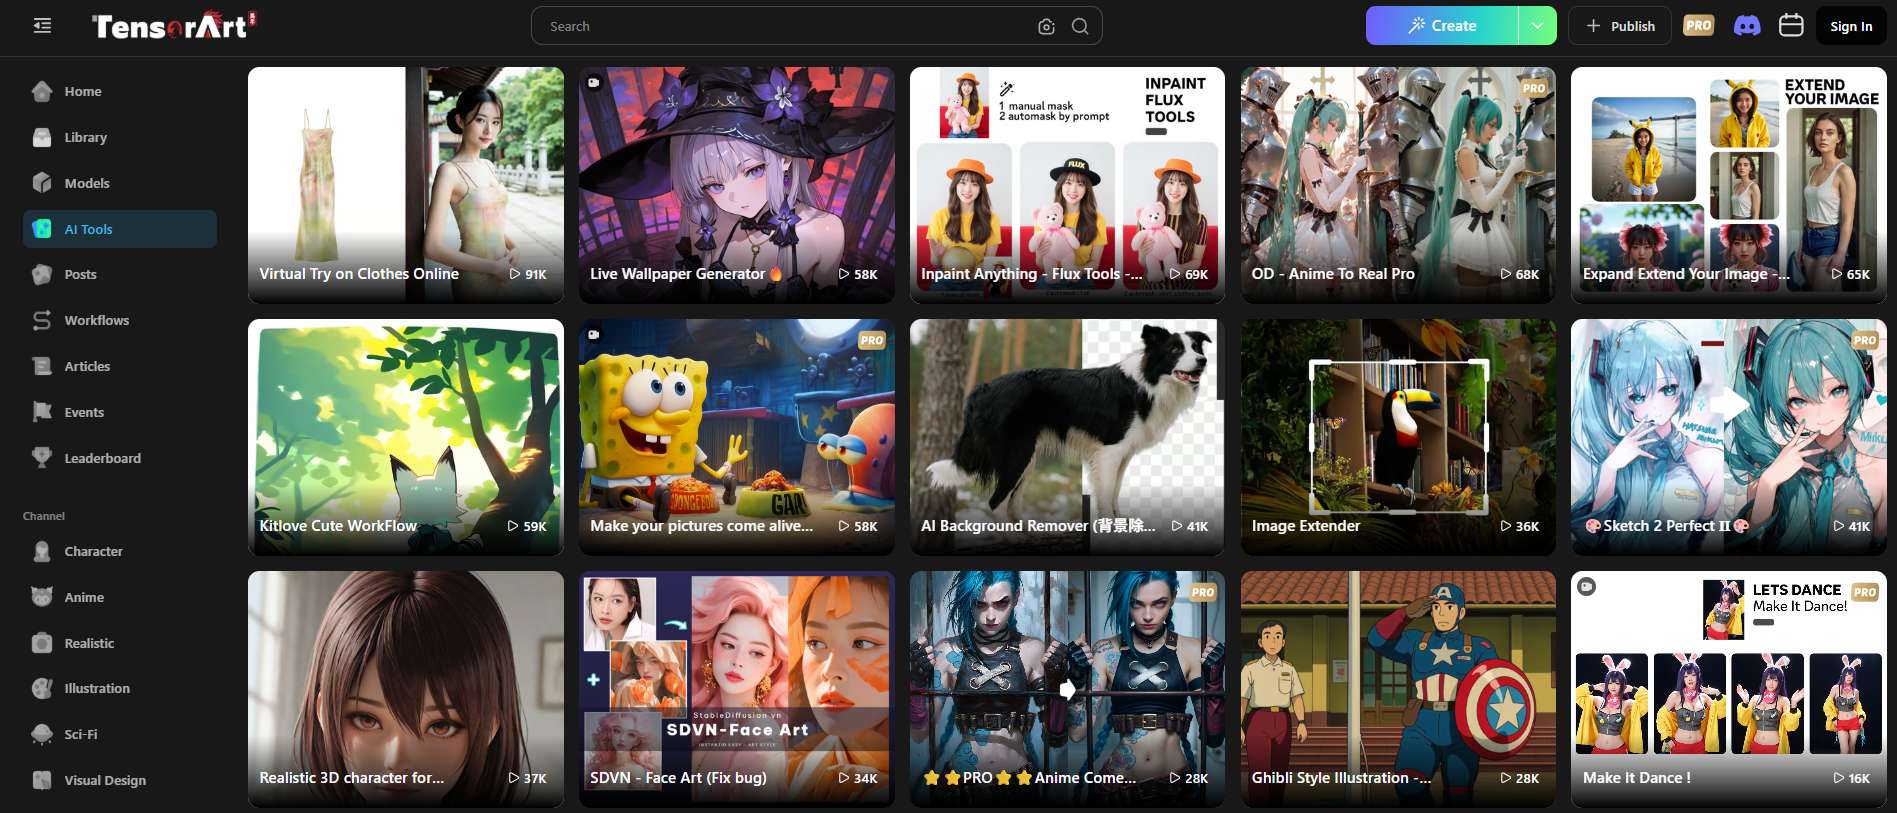Click the AI Tools sidebar icon

click(42, 229)
